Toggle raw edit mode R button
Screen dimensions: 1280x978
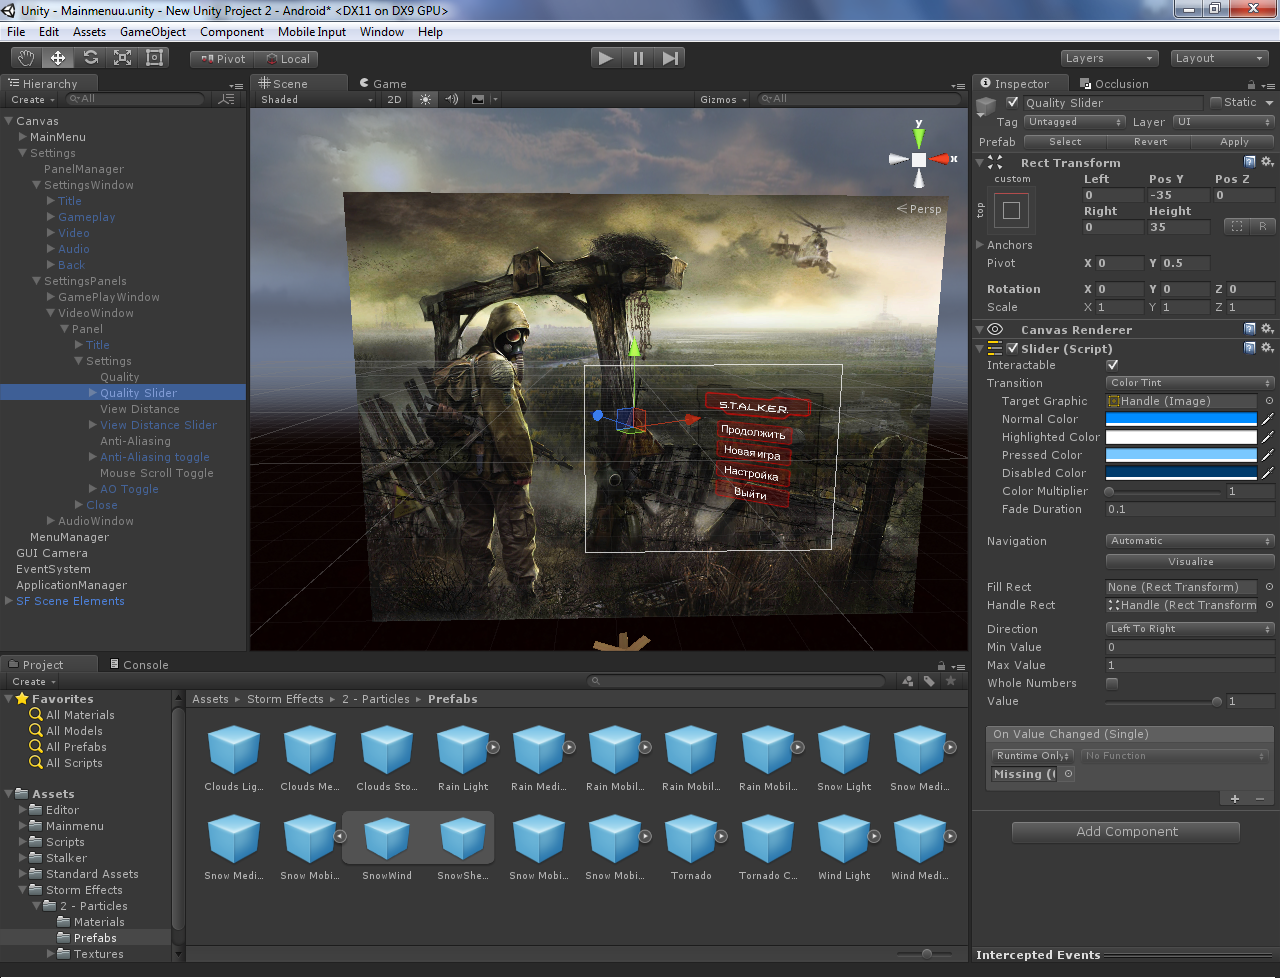(x=1262, y=227)
